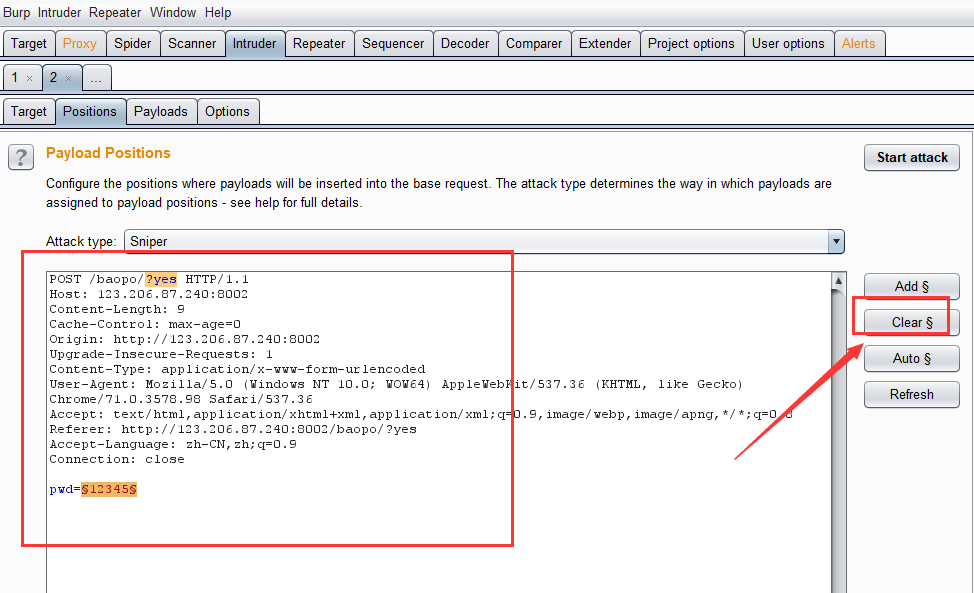Image resolution: width=974 pixels, height=593 pixels.
Task: Click the Origin header line
Action: pyautogui.click(x=184, y=339)
